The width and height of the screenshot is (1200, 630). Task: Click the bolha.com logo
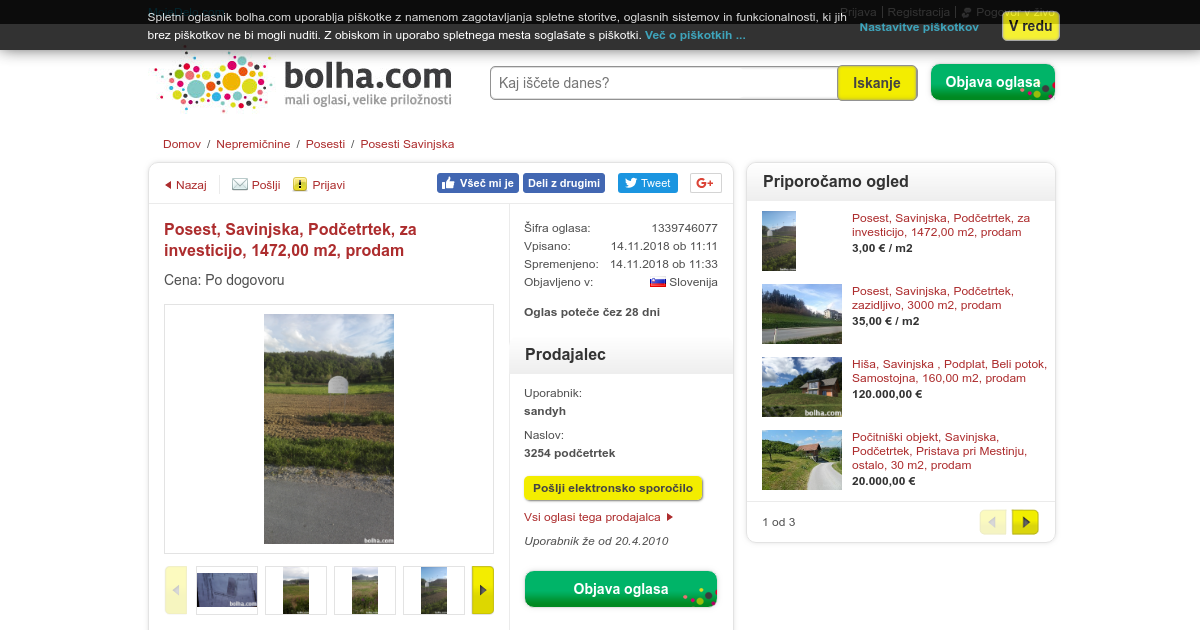tap(304, 83)
